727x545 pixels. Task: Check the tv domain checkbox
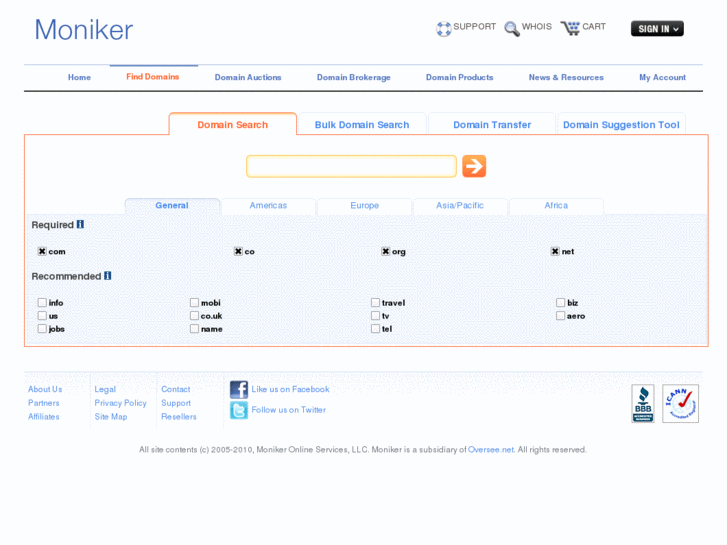[376, 315]
